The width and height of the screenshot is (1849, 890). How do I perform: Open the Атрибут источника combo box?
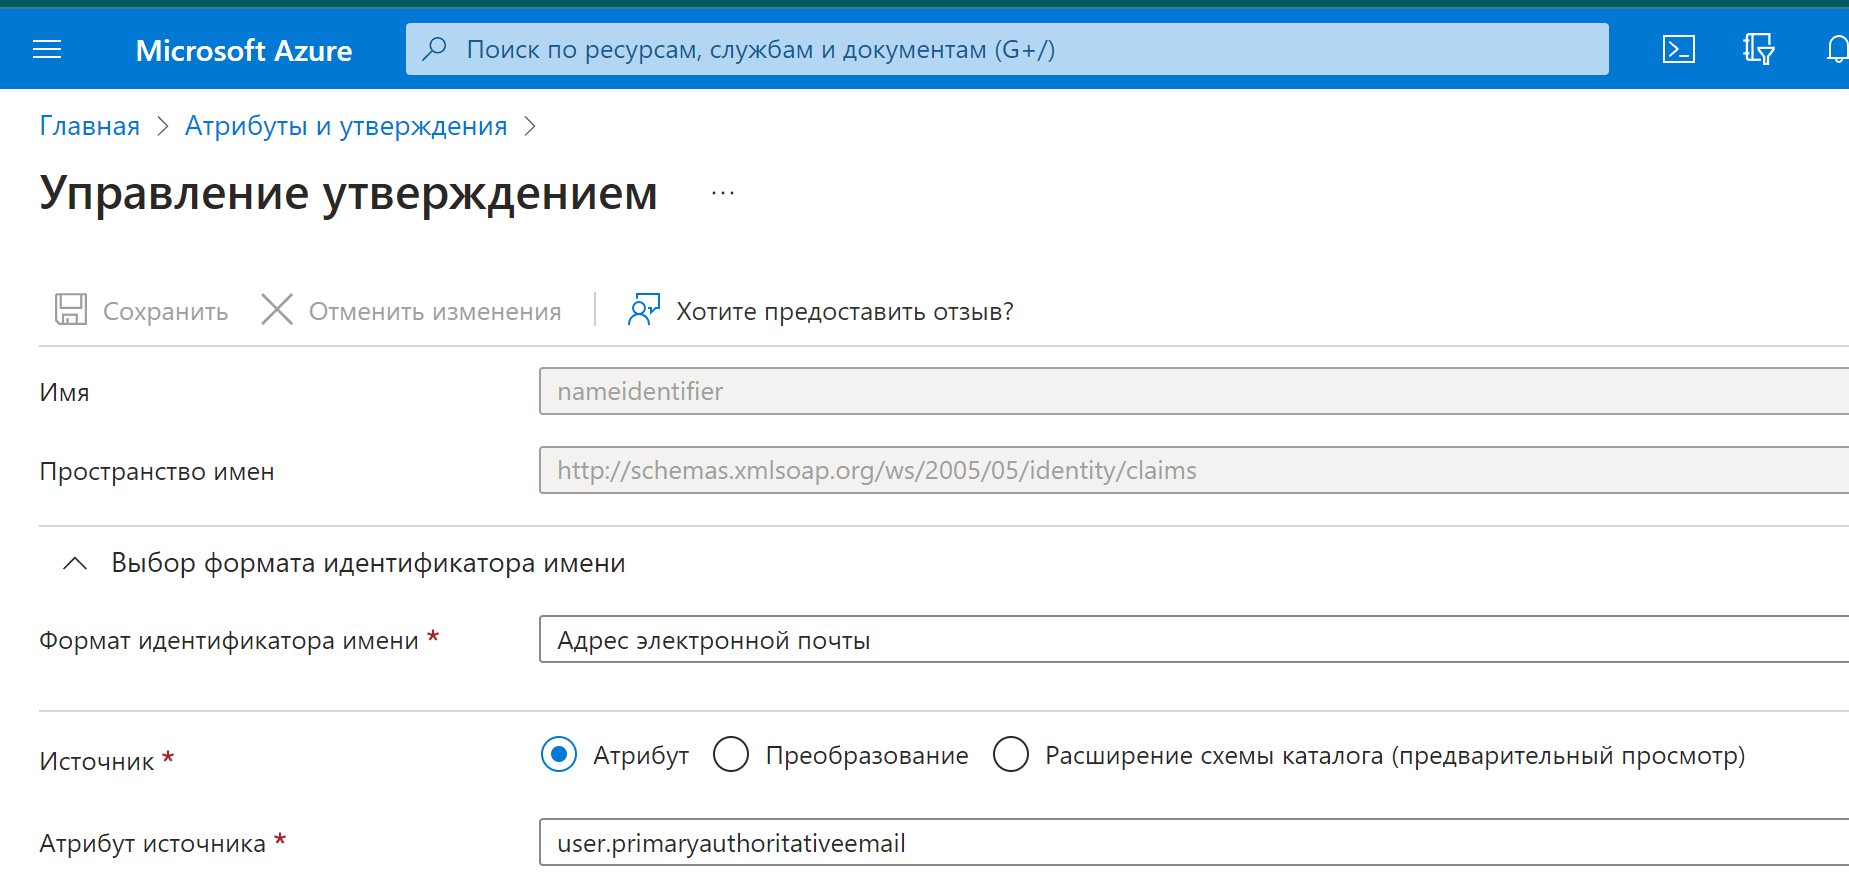pos(1190,843)
